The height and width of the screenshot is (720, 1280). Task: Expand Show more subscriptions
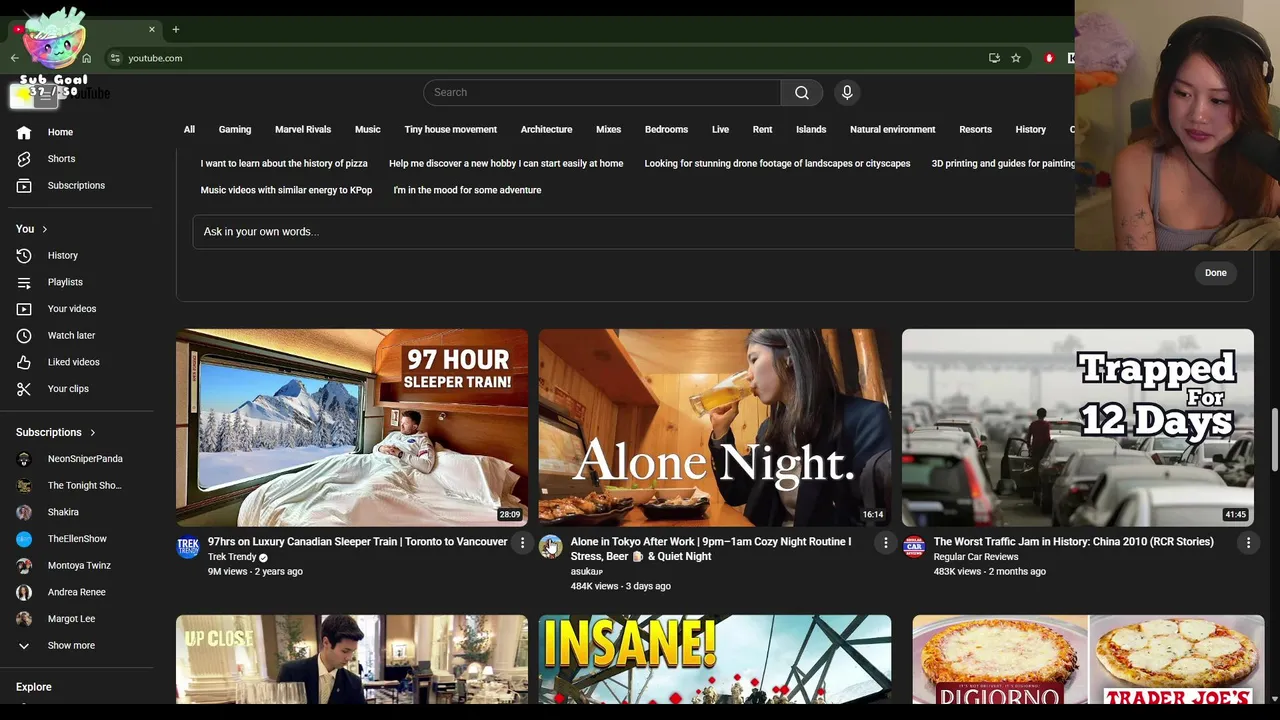coord(69,646)
